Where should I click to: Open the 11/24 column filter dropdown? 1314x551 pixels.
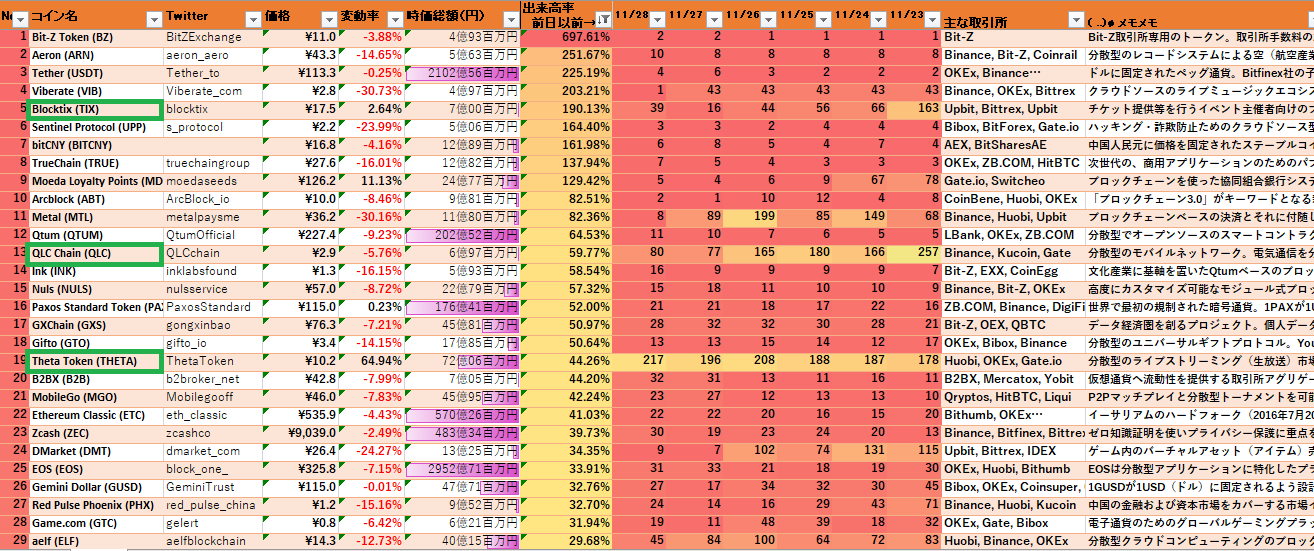[877, 19]
